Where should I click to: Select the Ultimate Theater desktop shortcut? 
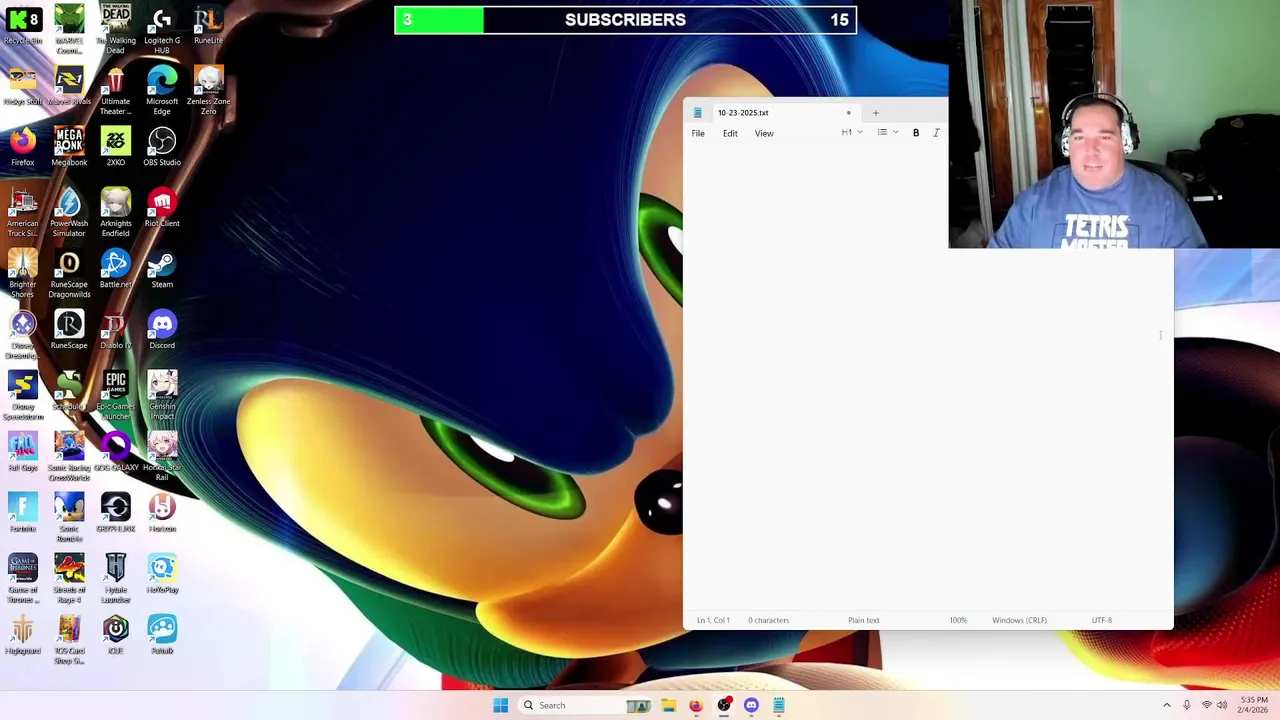coord(115,91)
